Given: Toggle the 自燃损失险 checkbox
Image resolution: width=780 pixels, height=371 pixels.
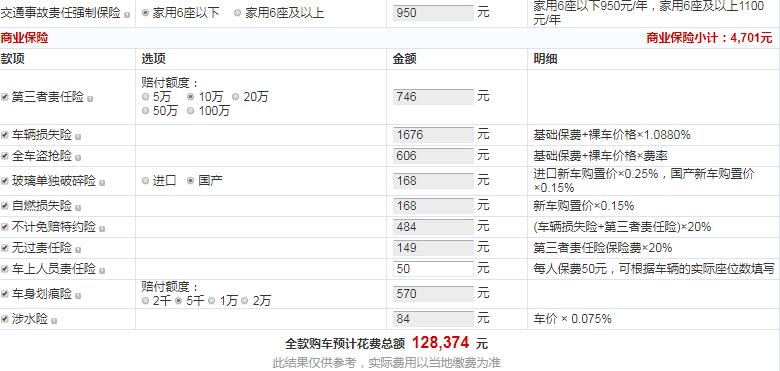Looking at the screenshot, I should [x=4, y=206].
